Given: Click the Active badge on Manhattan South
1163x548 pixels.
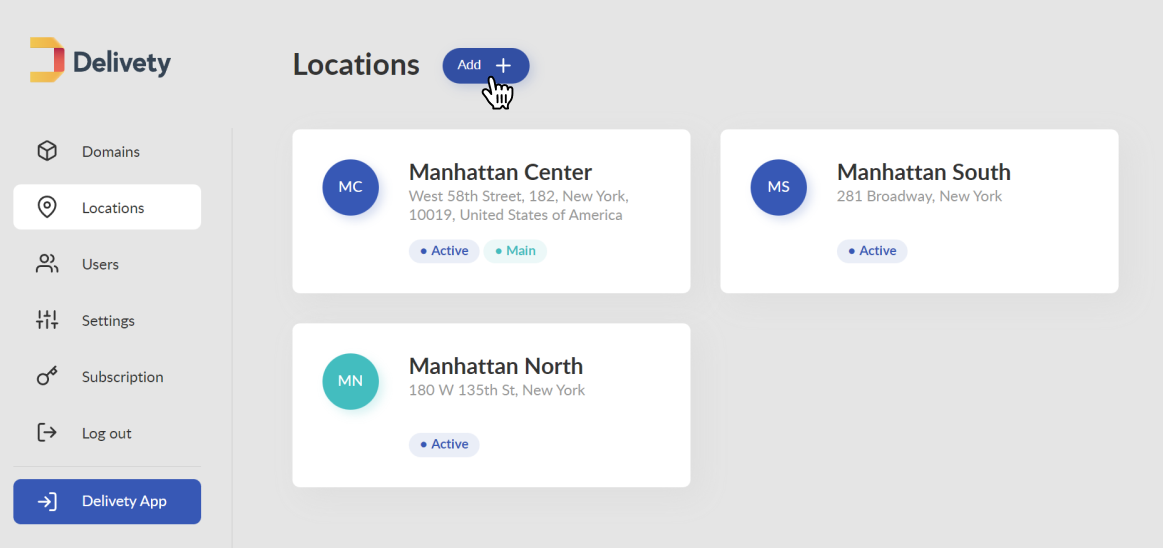Looking at the screenshot, I should (872, 251).
